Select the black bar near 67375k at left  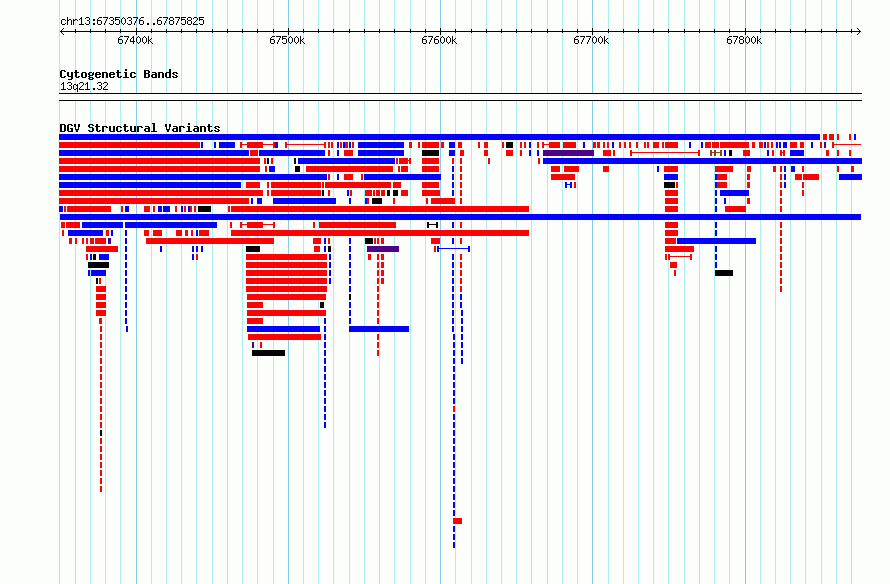98,265
